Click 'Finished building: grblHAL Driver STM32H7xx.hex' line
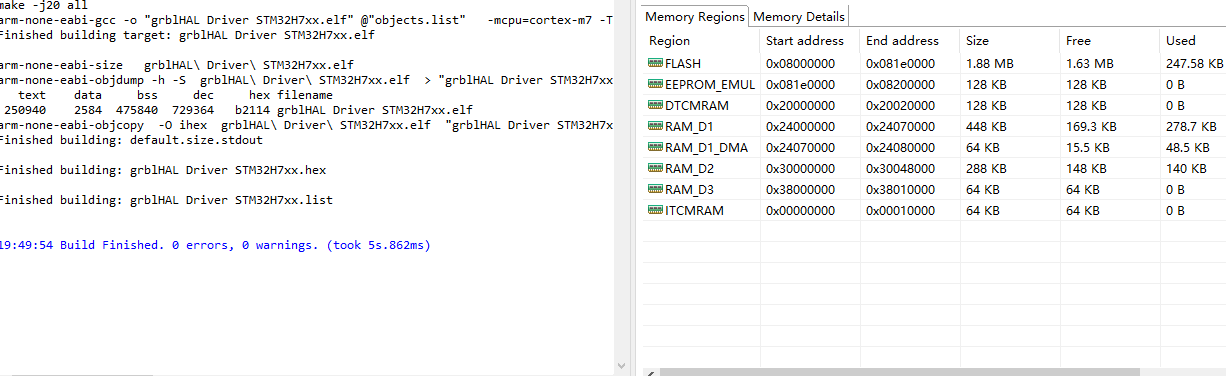 point(164,170)
